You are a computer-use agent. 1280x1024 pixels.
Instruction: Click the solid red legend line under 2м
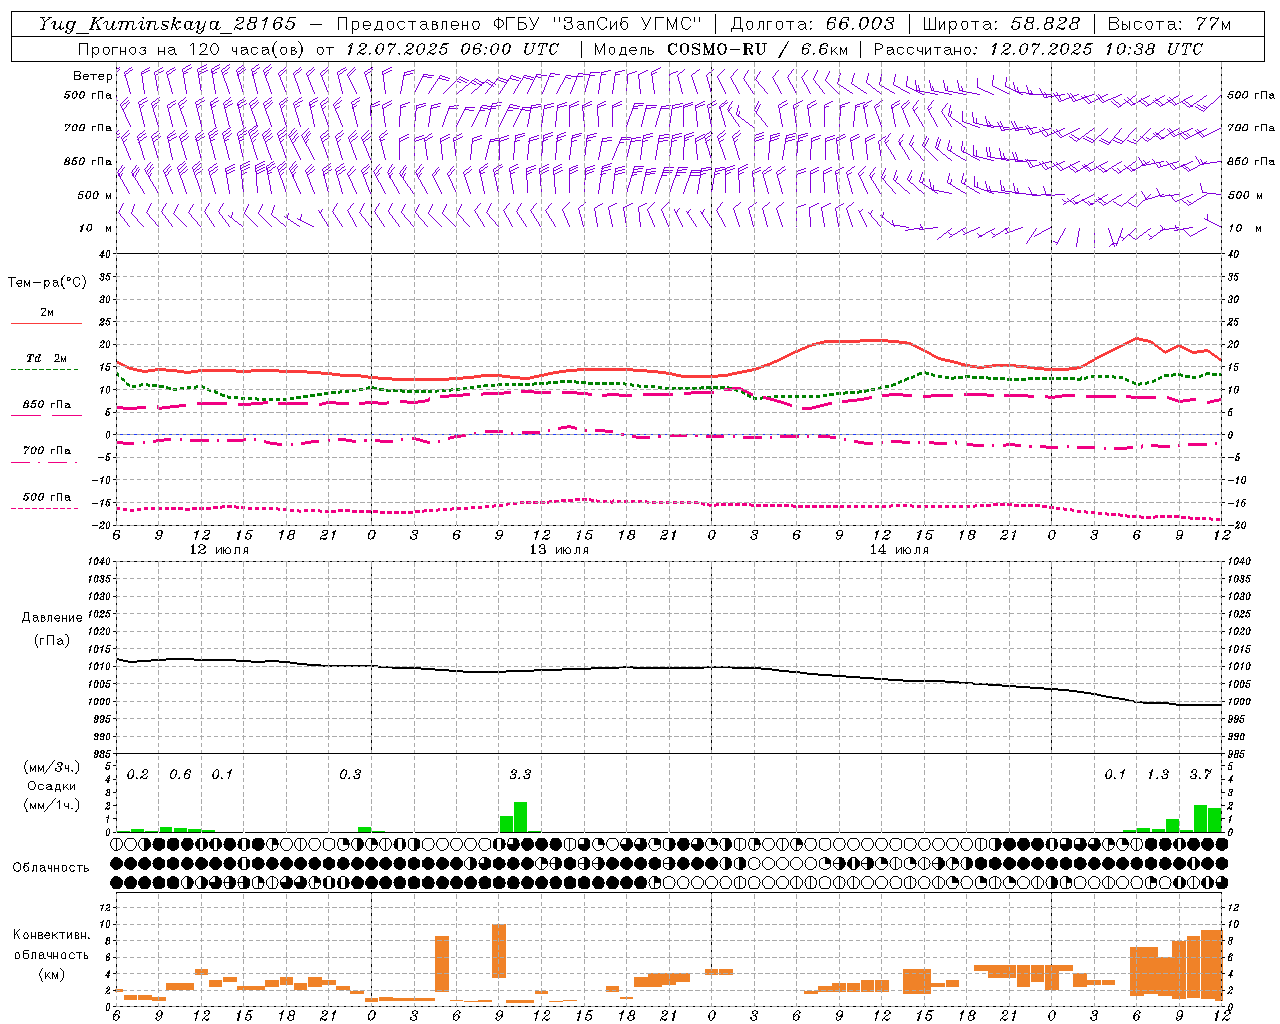[x=46, y=323]
